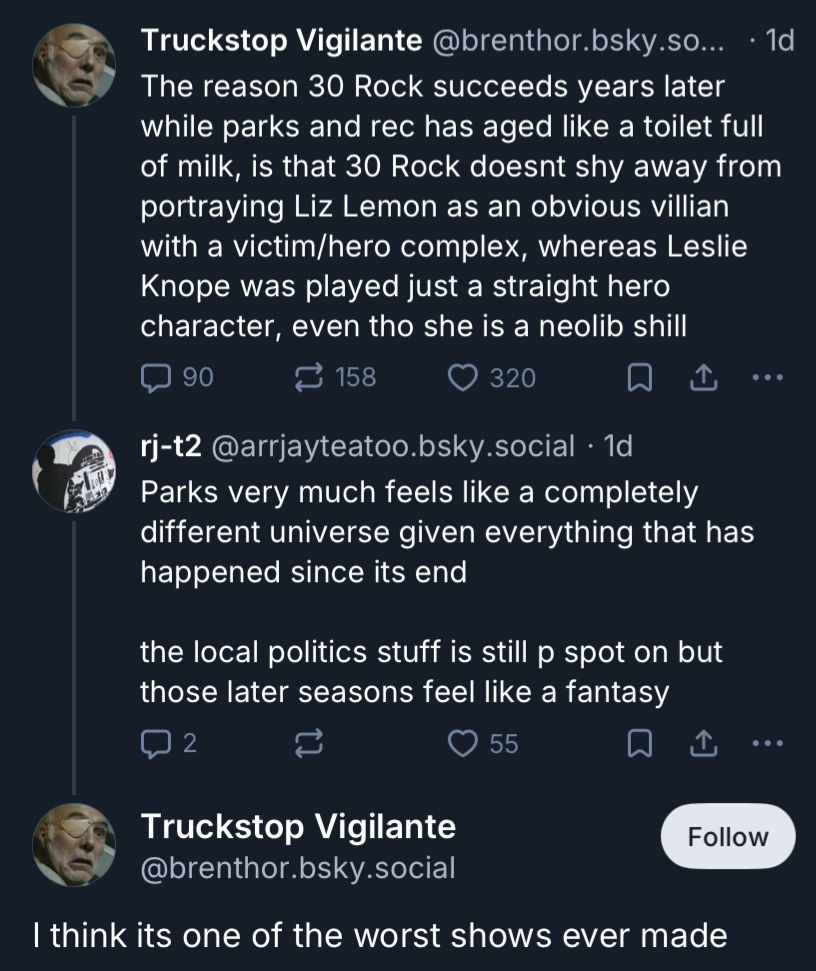Reply to Truckstop Vigilante's 30 Rock post
The height and width of the screenshot is (971, 816).
(158, 377)
